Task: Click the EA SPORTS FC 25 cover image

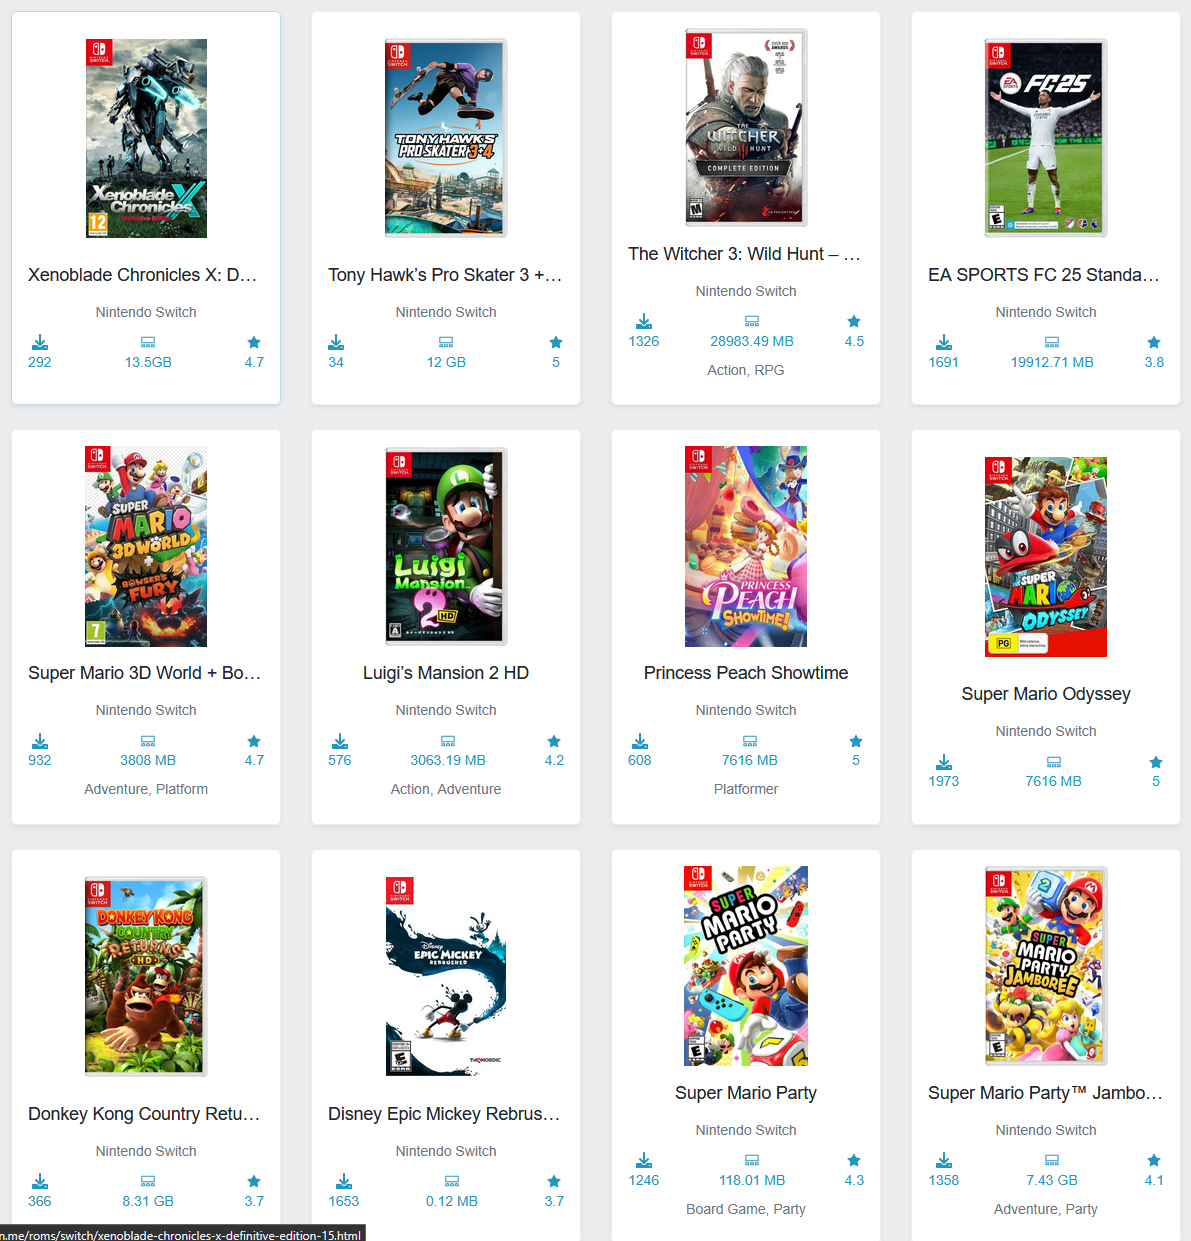Action: (x=1046, y=138)
